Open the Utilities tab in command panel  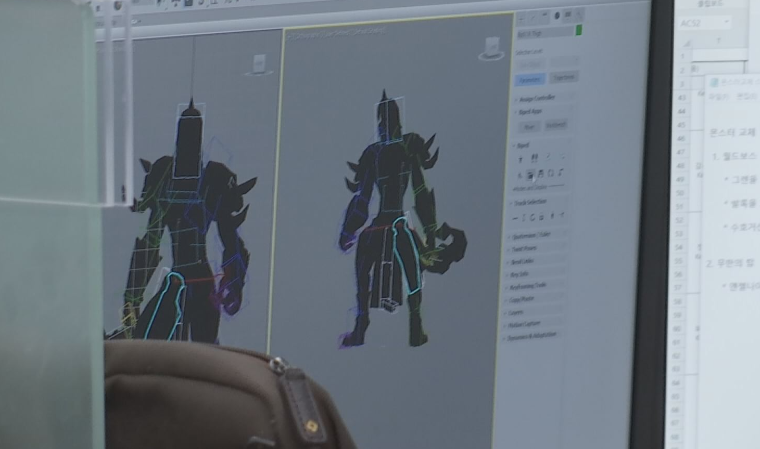click(x=579, y=15)
